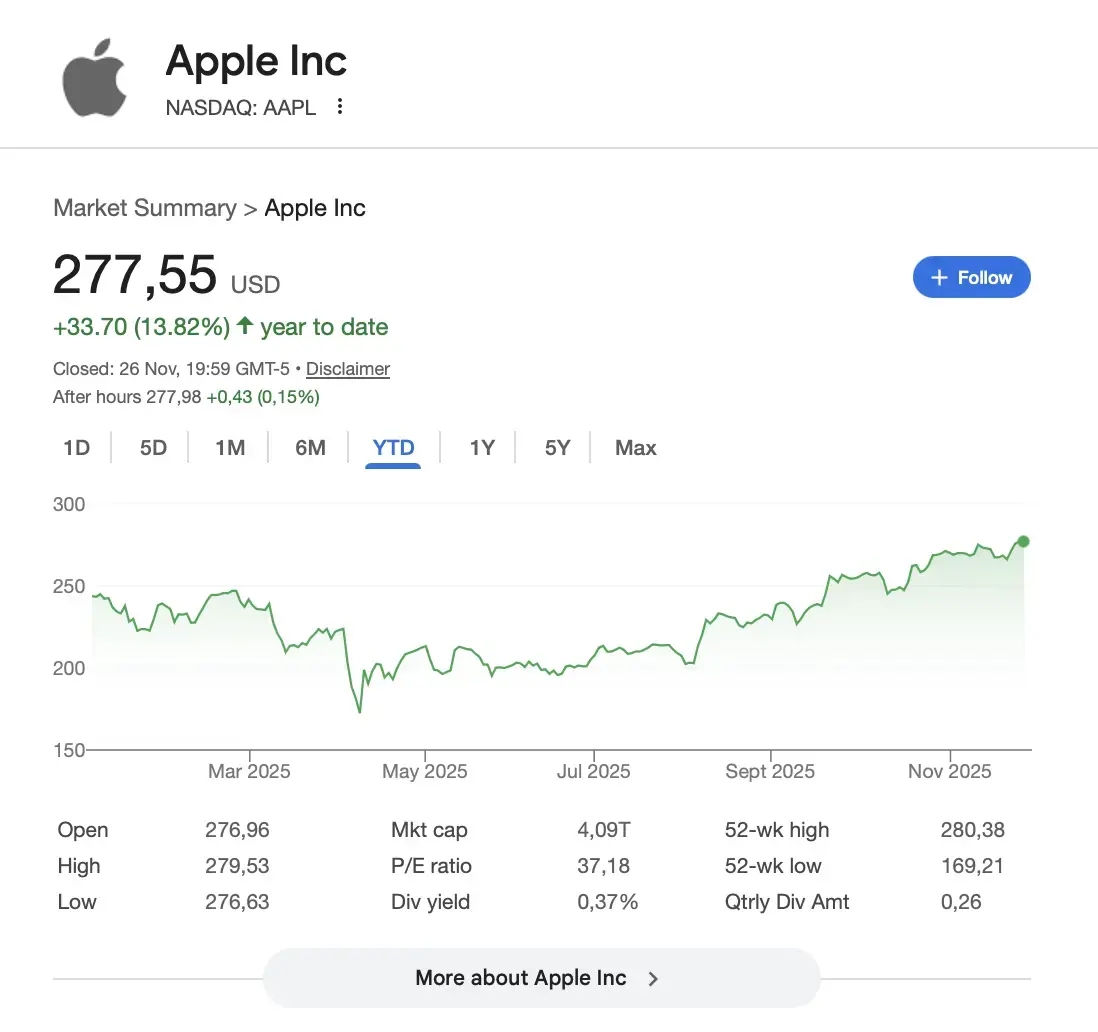Select the 1D time range tab
Image resolution: width=1098 pixels, height=1032 pixels.
click(77, 448)
